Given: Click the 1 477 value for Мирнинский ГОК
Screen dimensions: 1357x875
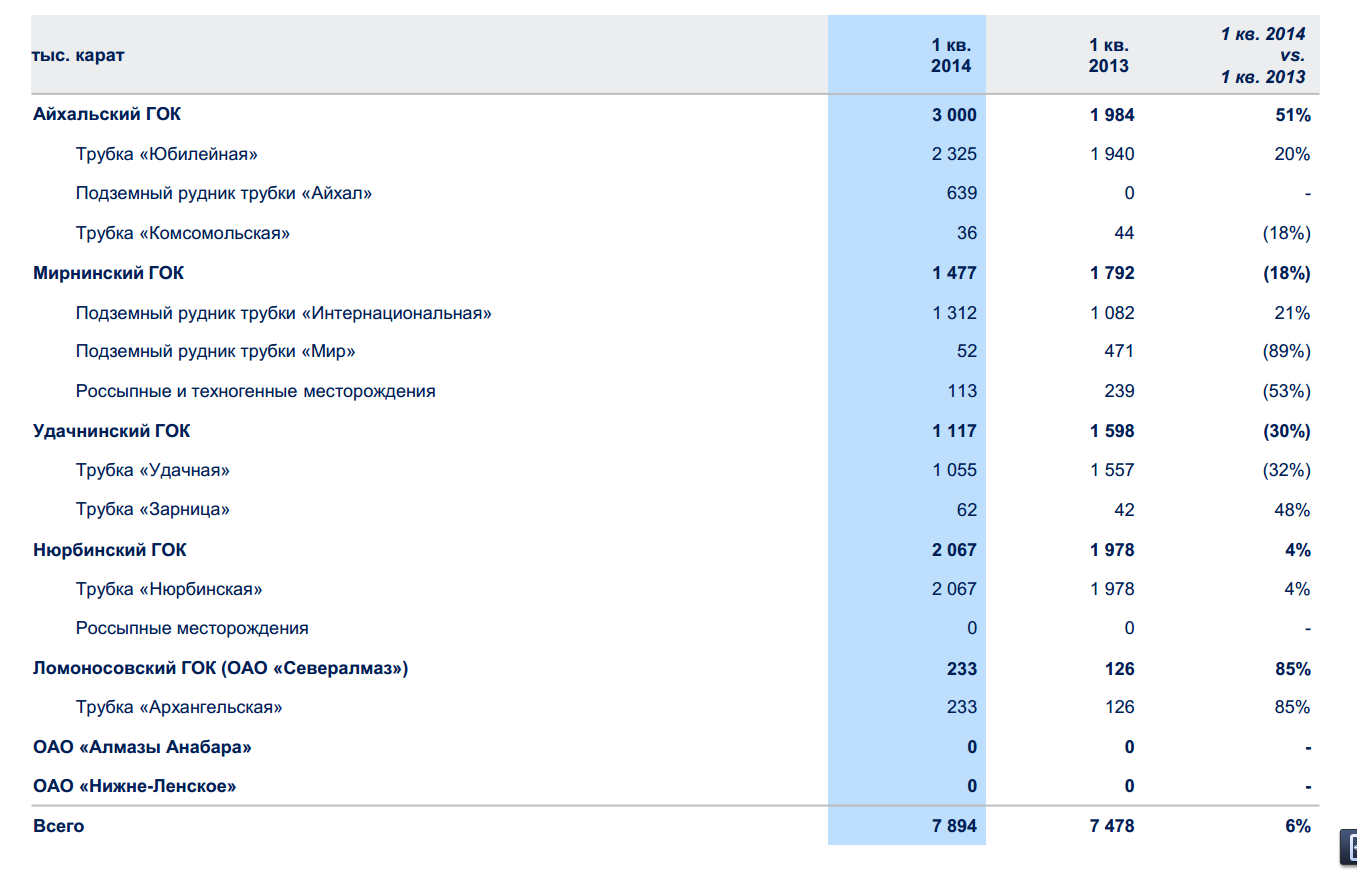Looking at the screenshot, I should click(954, 273).
